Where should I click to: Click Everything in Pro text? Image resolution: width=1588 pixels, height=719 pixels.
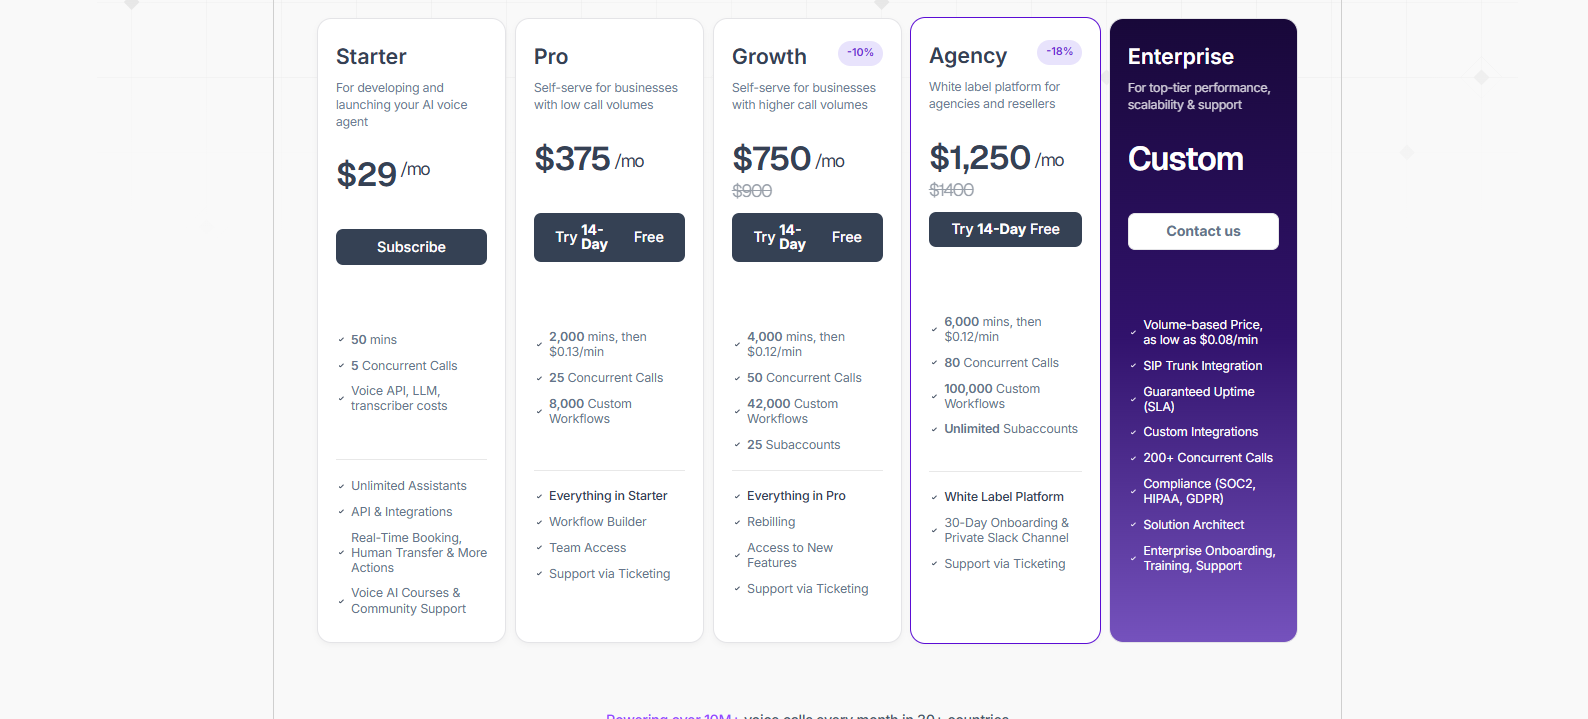pos(796,496)
